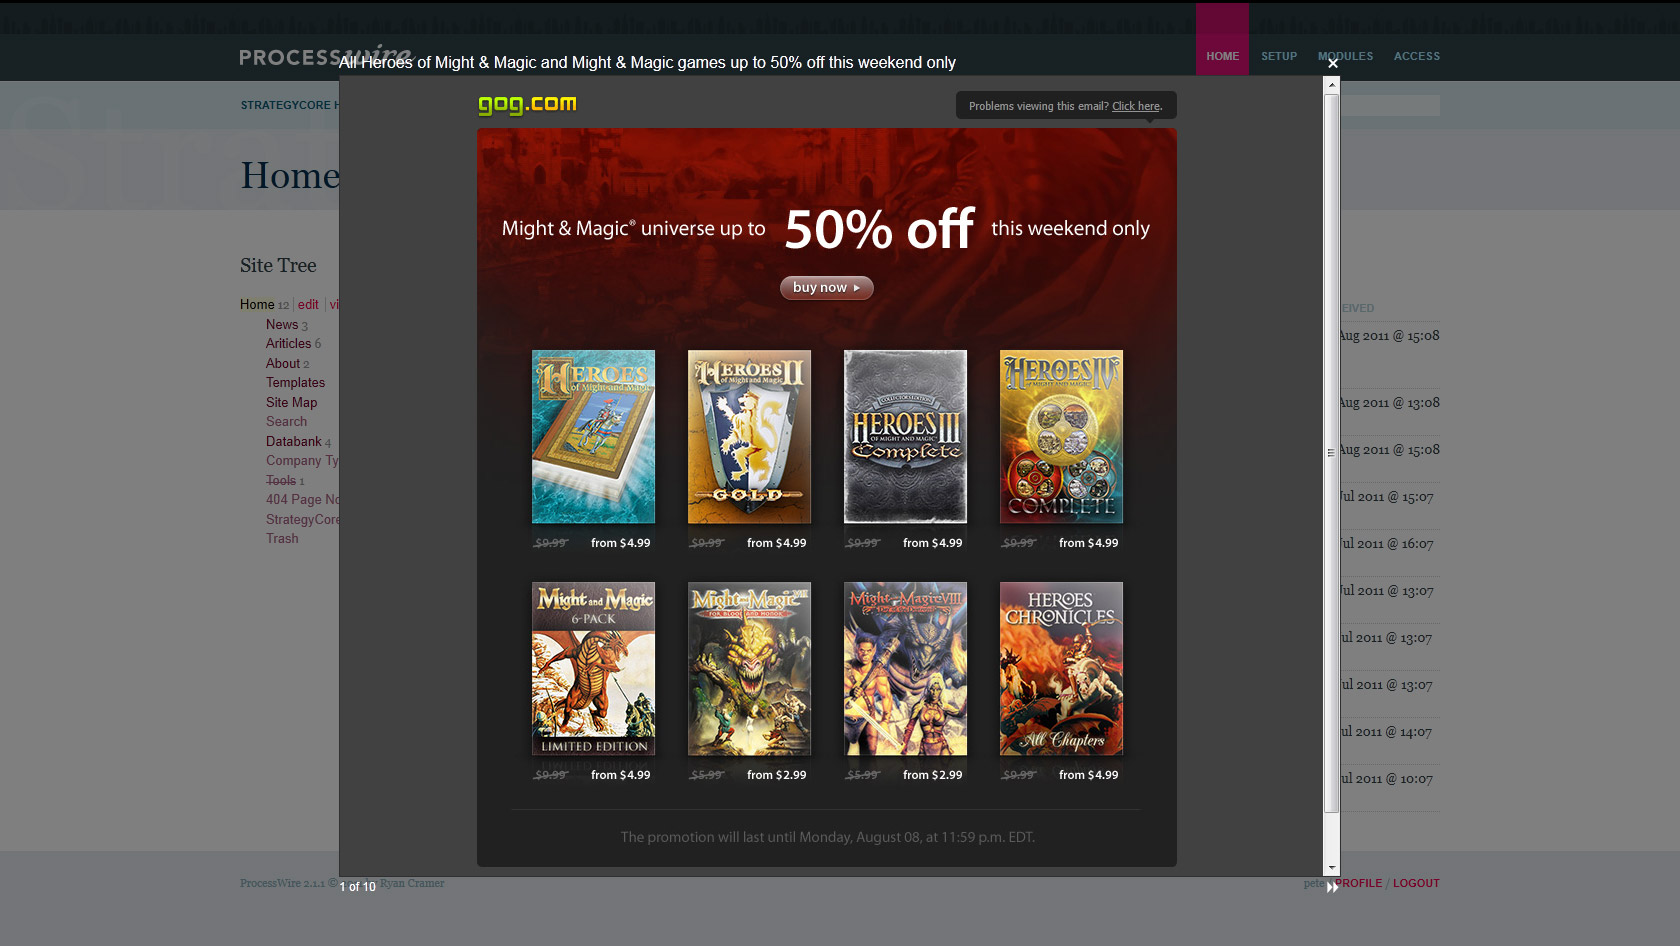The height and width of the screenshot is (946, 1680).
Task: Click the promotion end date notice
Action: [827, 837]
